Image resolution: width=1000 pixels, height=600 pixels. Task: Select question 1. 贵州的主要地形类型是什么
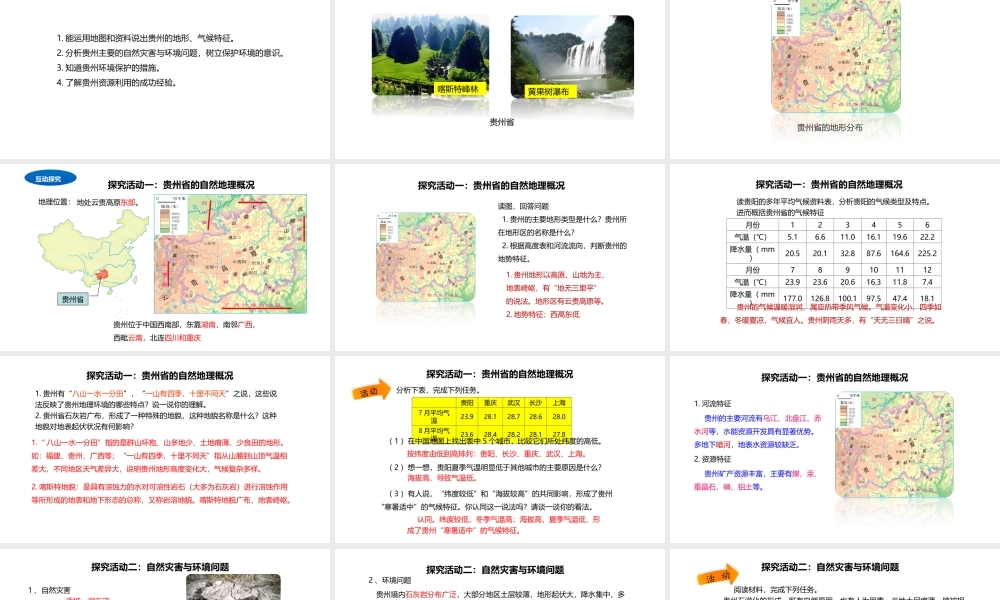click(x=562, y=226)
